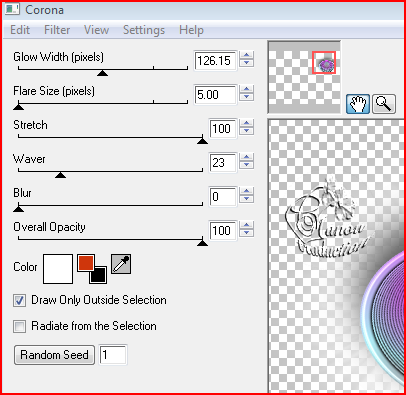Open the Edit menu
Viewport: 406px width, 395px height.
click(x=20, y=30)
